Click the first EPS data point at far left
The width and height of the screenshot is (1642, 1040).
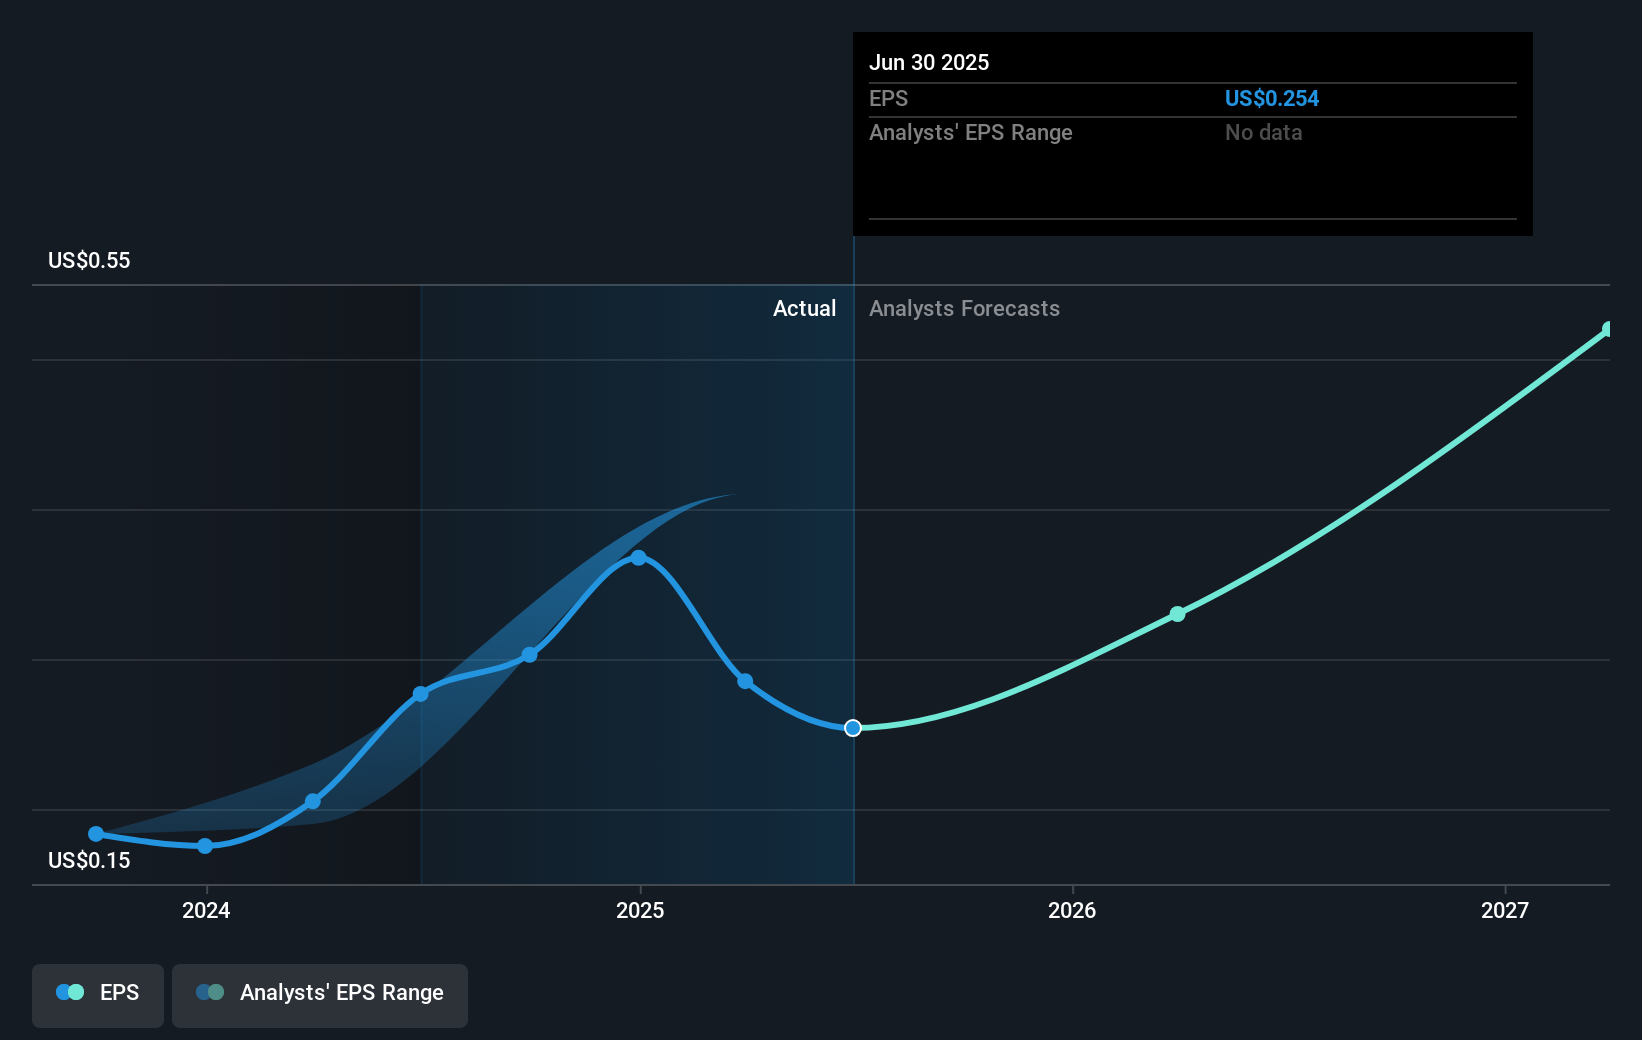[96, 834]
